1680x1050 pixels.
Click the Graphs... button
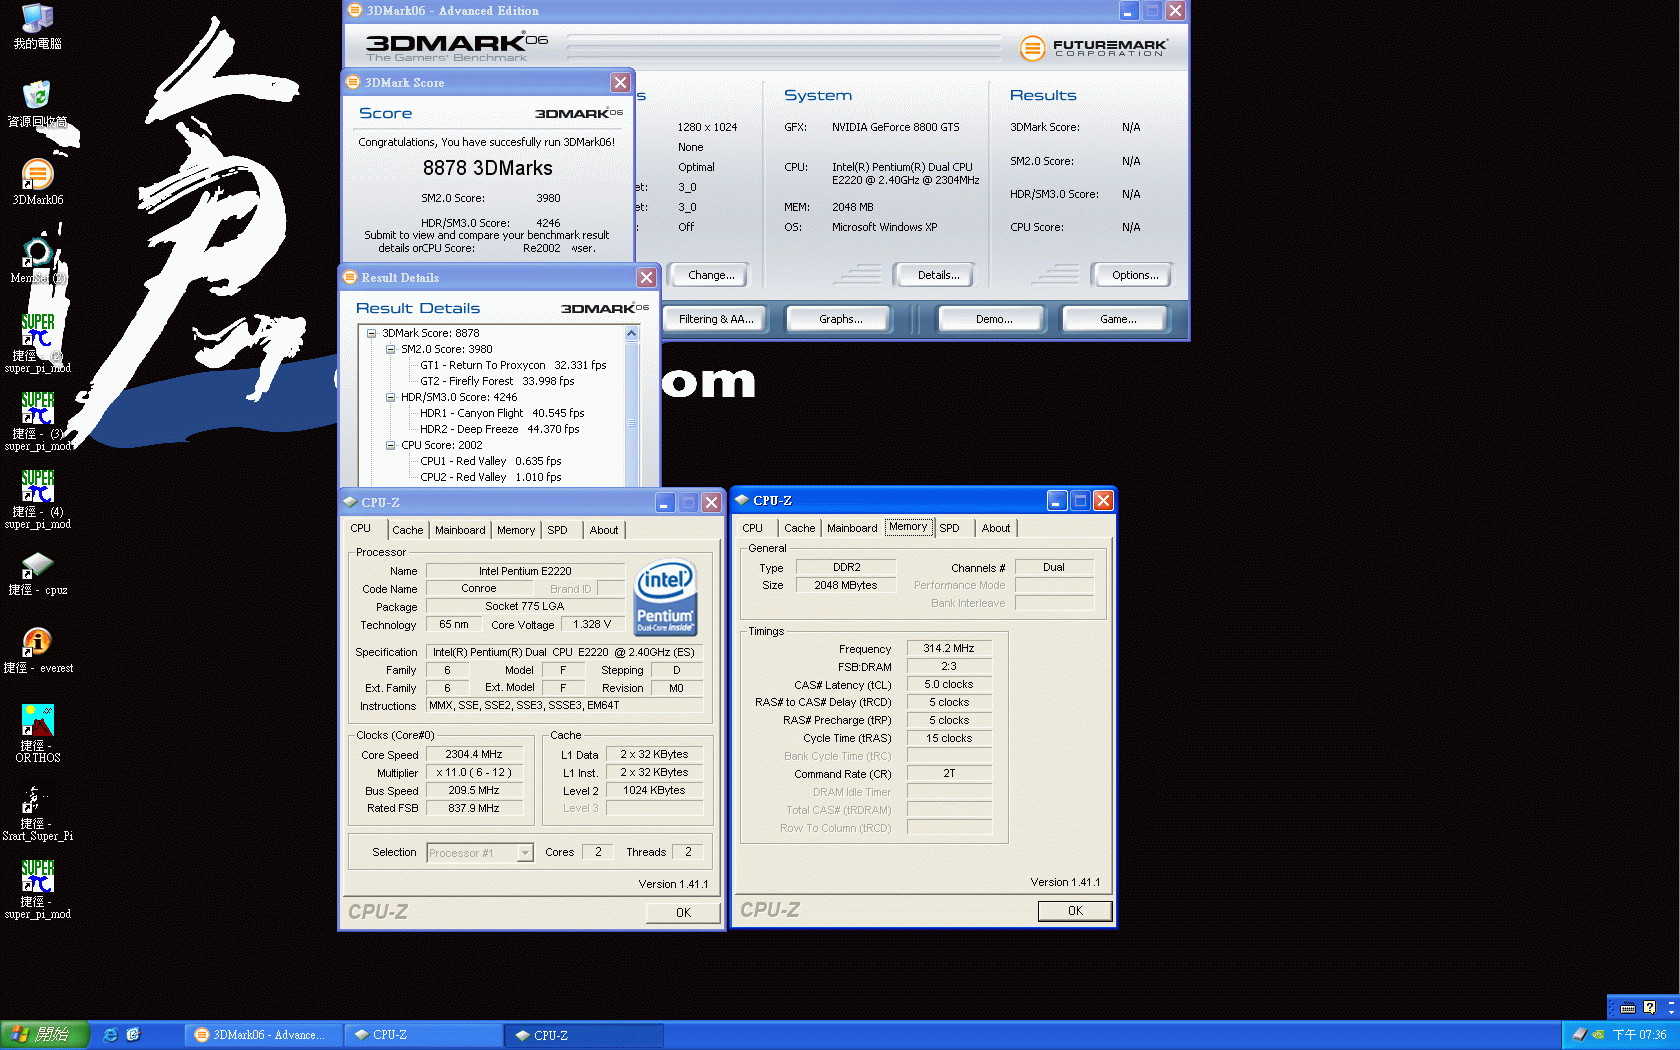[x=840, y=319]
